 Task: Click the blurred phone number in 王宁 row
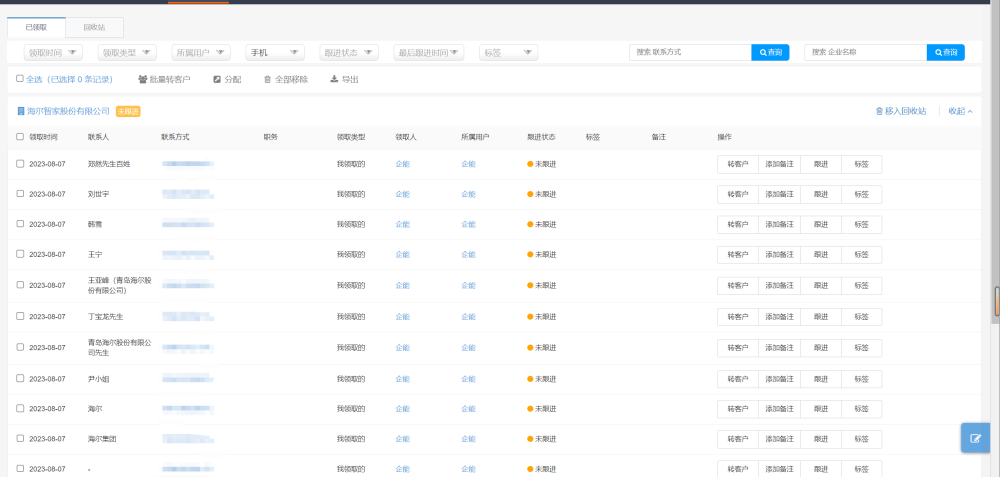pos(188,254)
